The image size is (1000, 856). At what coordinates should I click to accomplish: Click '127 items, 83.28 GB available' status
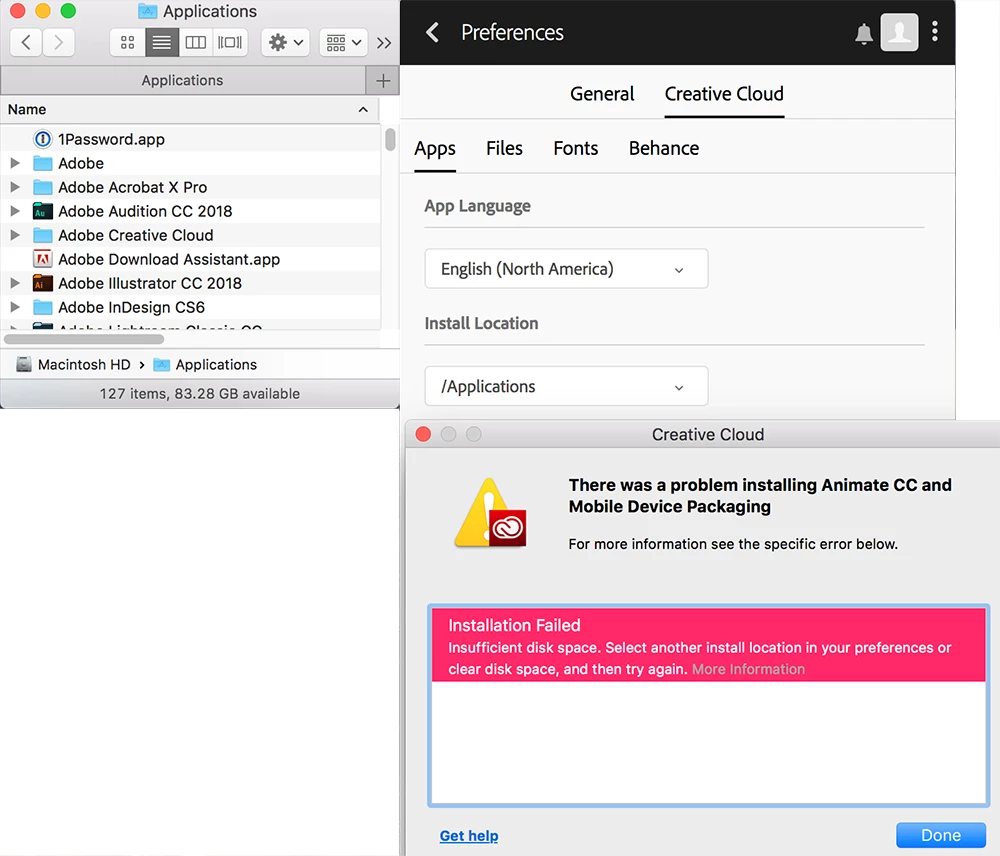(x=200, y=394)
